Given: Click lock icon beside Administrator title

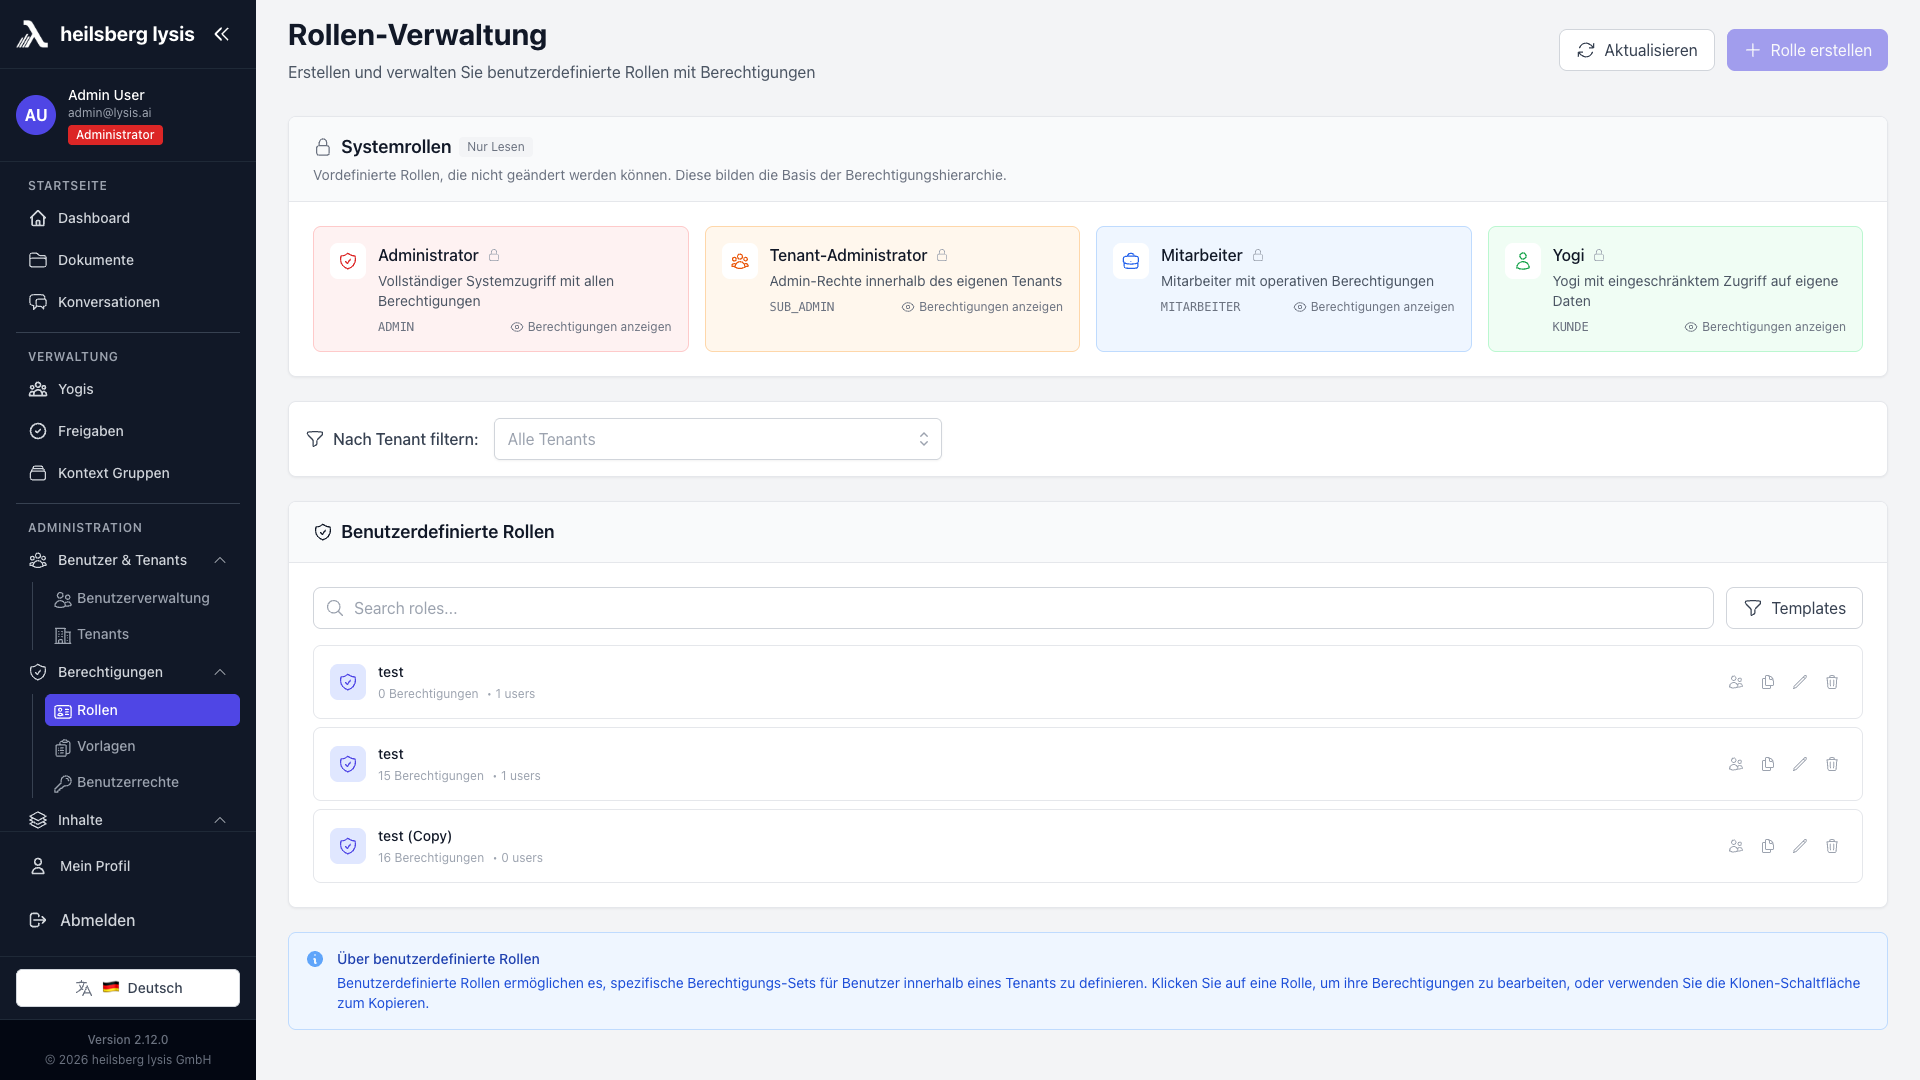Looking at the screenshot, I should pos(494,255).
